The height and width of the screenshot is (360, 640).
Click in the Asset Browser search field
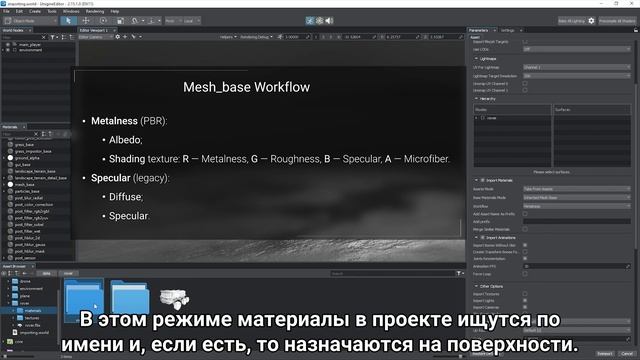point(393,273)
